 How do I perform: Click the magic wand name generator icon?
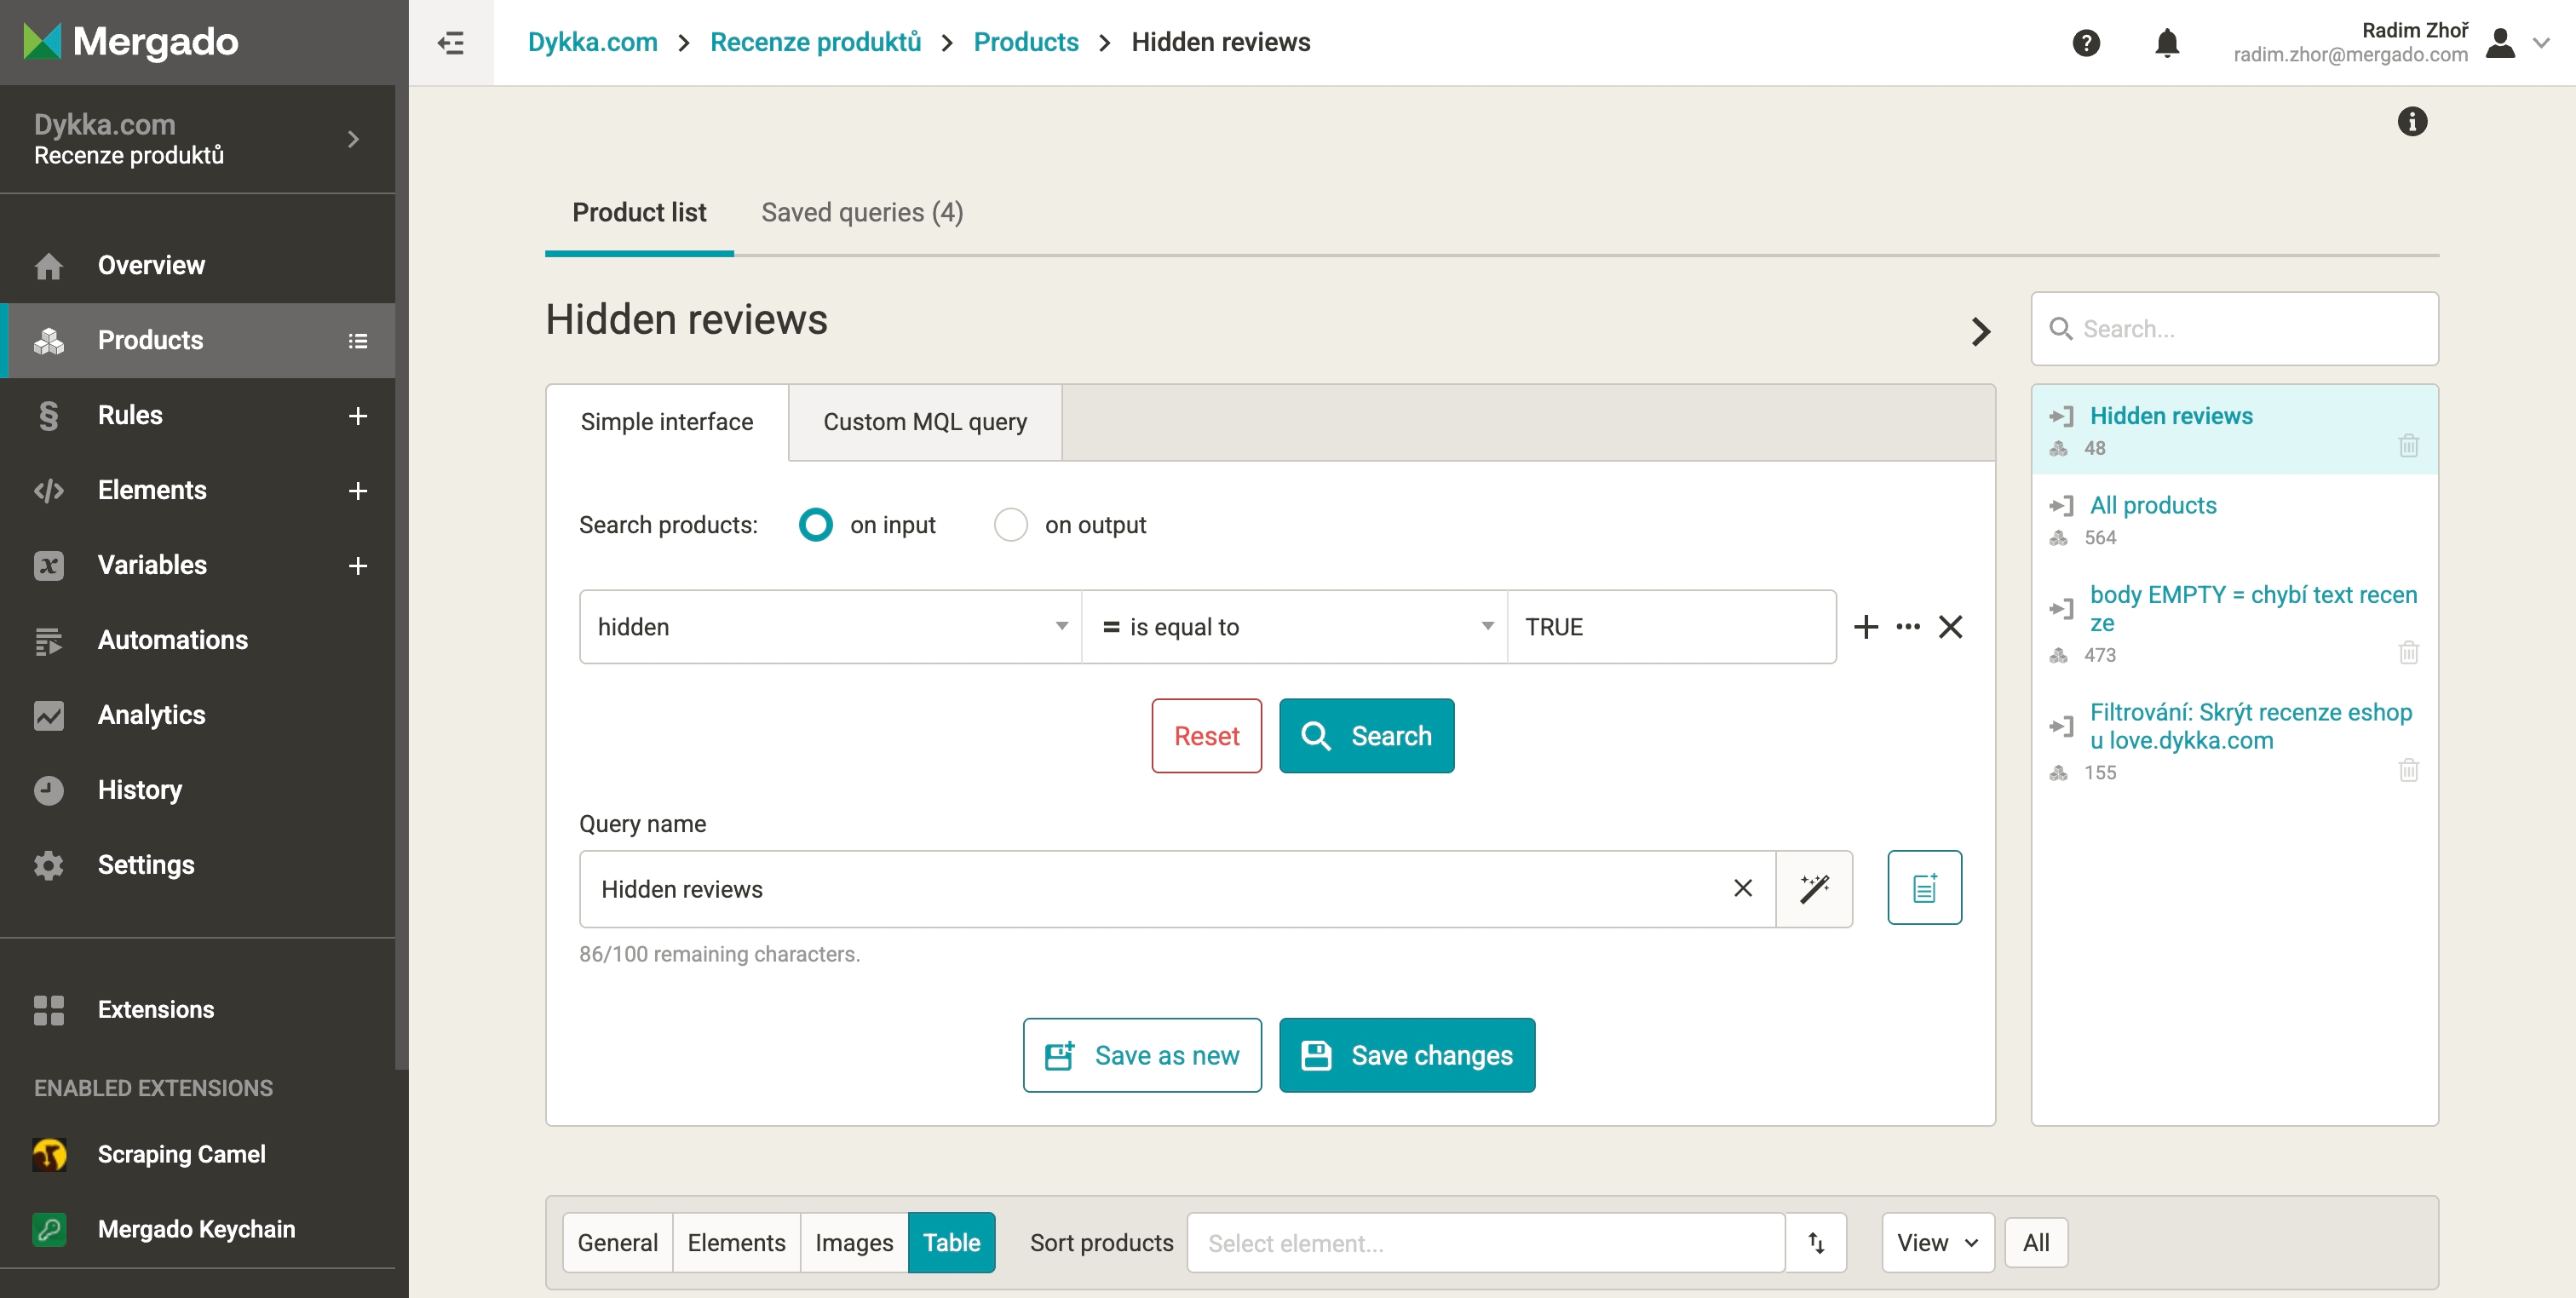[1814, 889]
